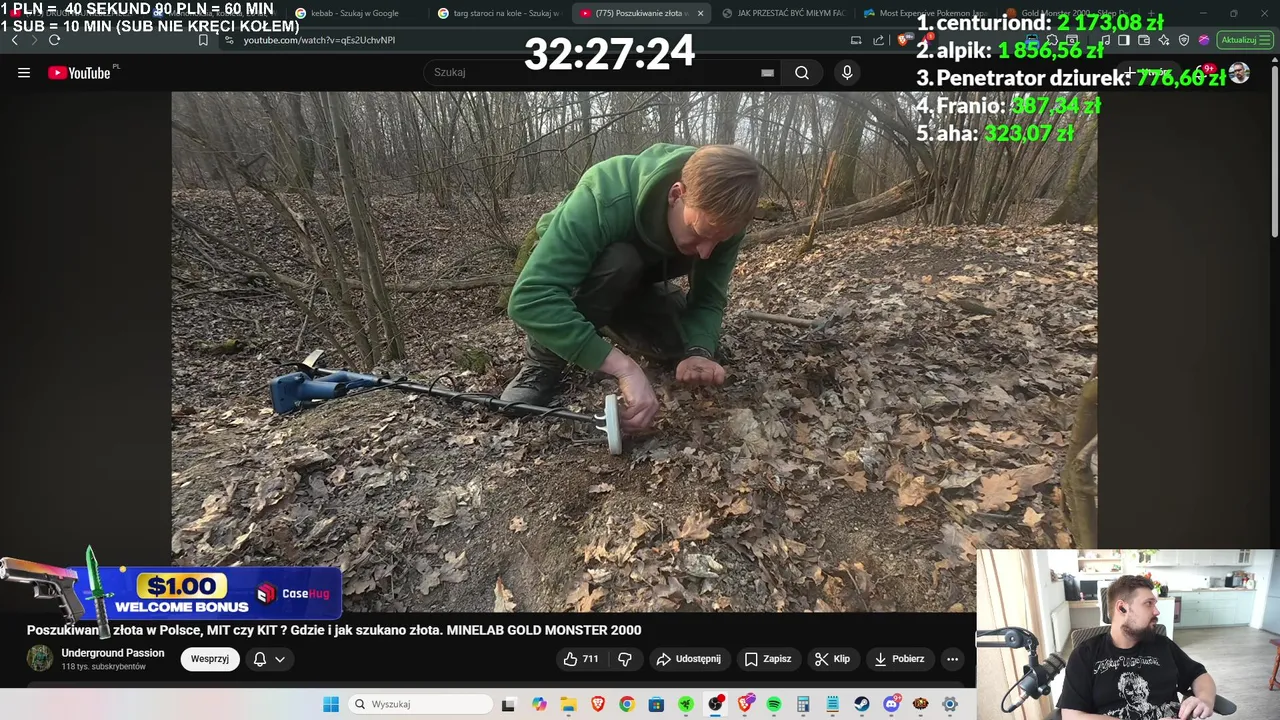Start voice search with the microphone icon
The image size is (1280, 720).
(847, 72)
